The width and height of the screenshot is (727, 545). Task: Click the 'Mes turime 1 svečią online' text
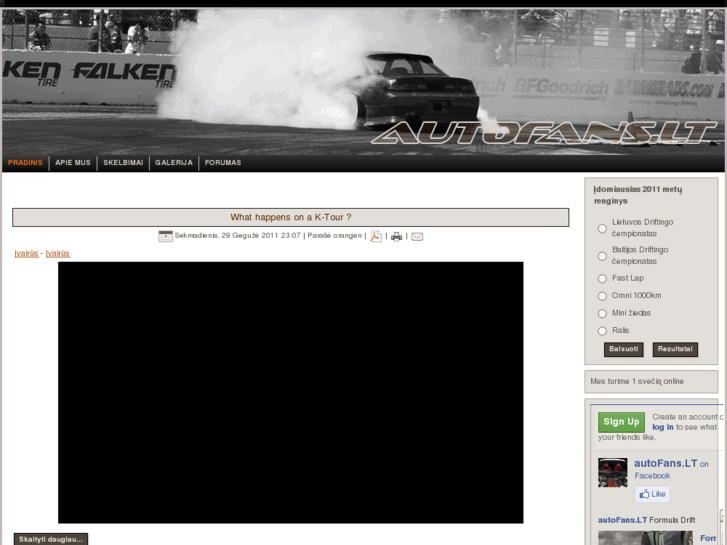[x=637, y=381]
